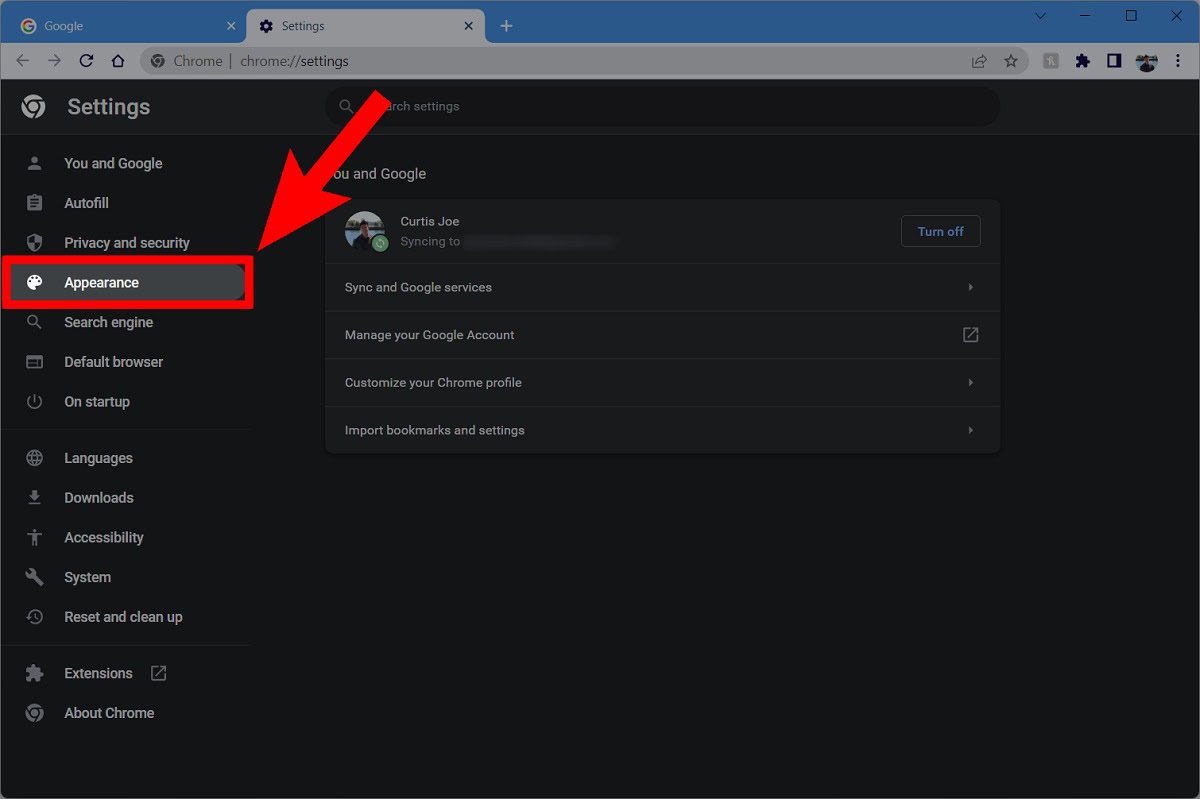The image size is (1200, 799).
Task: Click the back navigation arrow
Action: (x=23, y=61)
